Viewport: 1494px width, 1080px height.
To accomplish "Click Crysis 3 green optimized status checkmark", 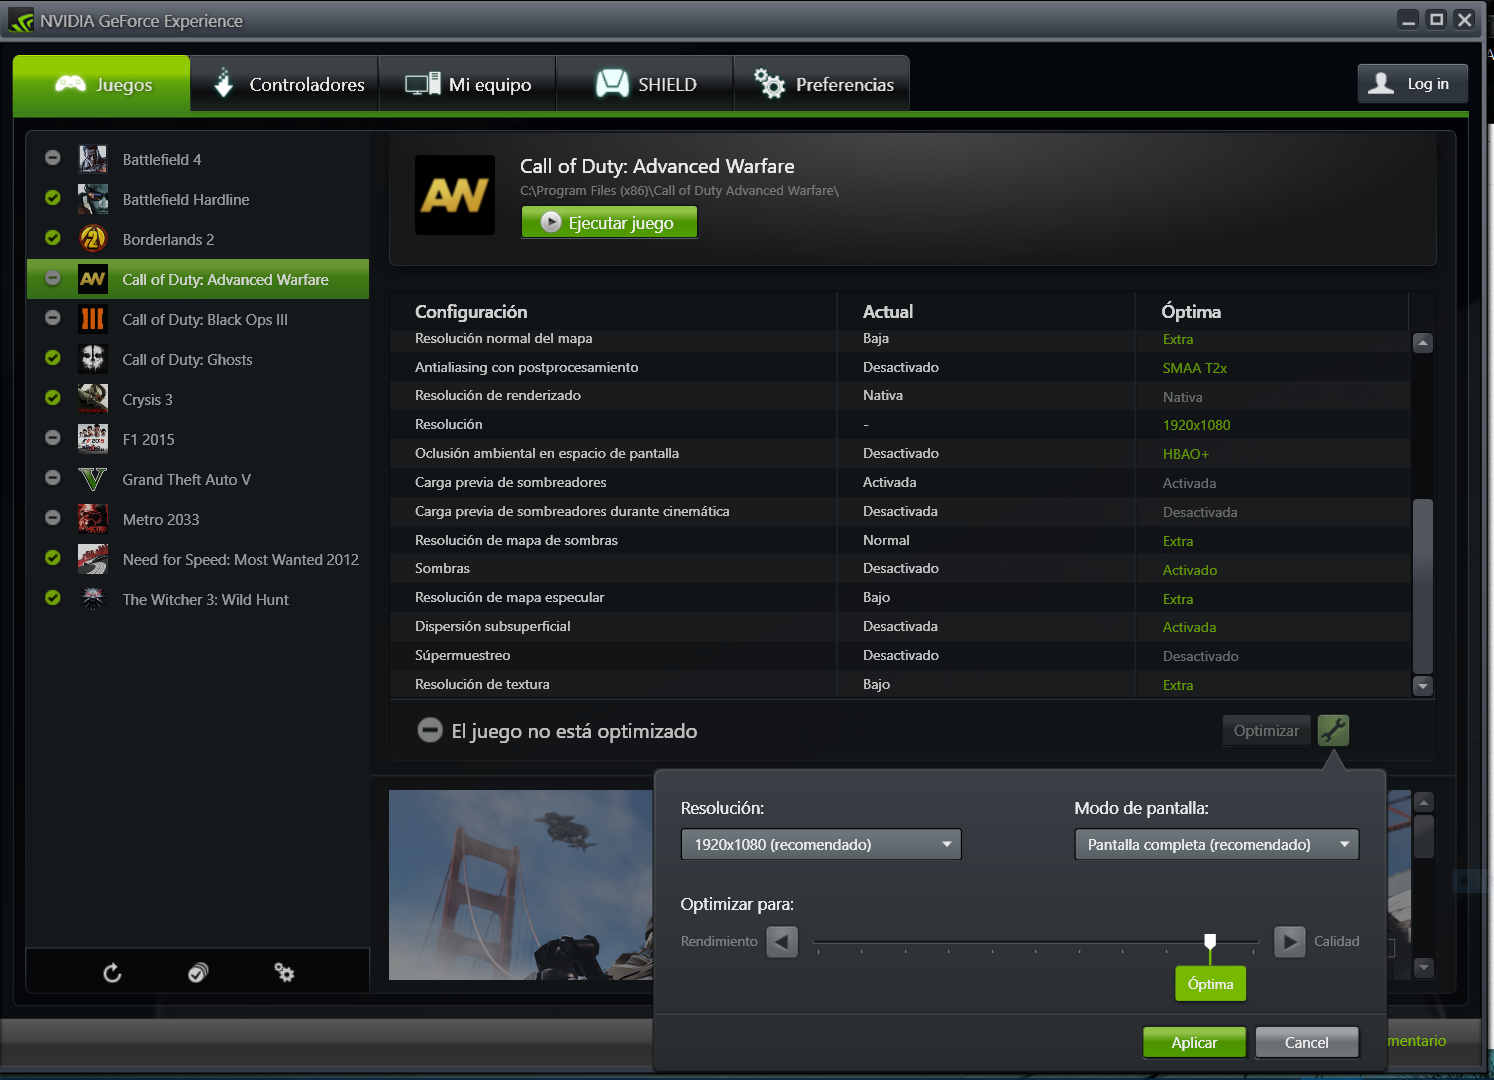I will (53, 398).
